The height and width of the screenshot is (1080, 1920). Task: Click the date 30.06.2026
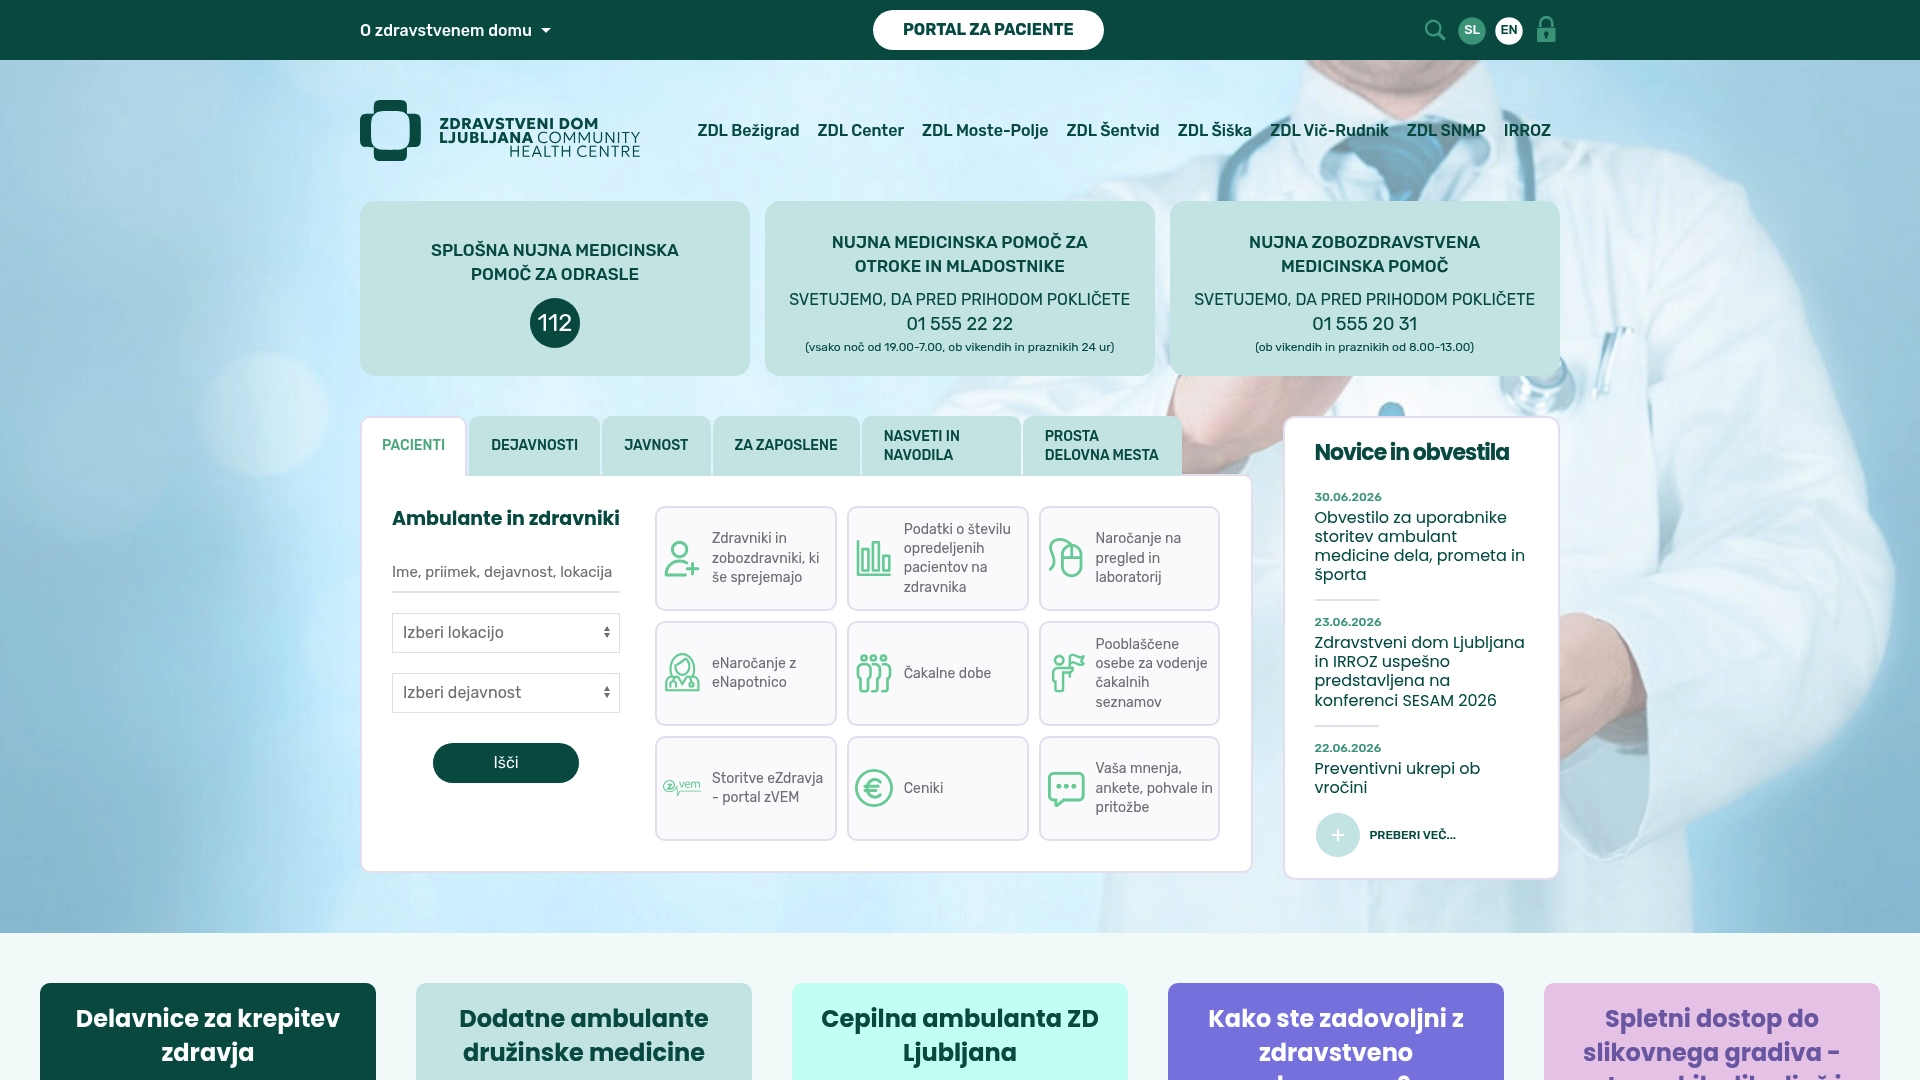click(1348, 497)
